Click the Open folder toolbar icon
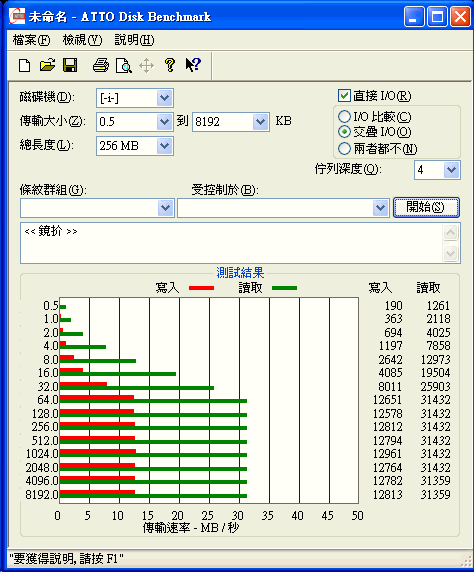 tap(47, 66)
